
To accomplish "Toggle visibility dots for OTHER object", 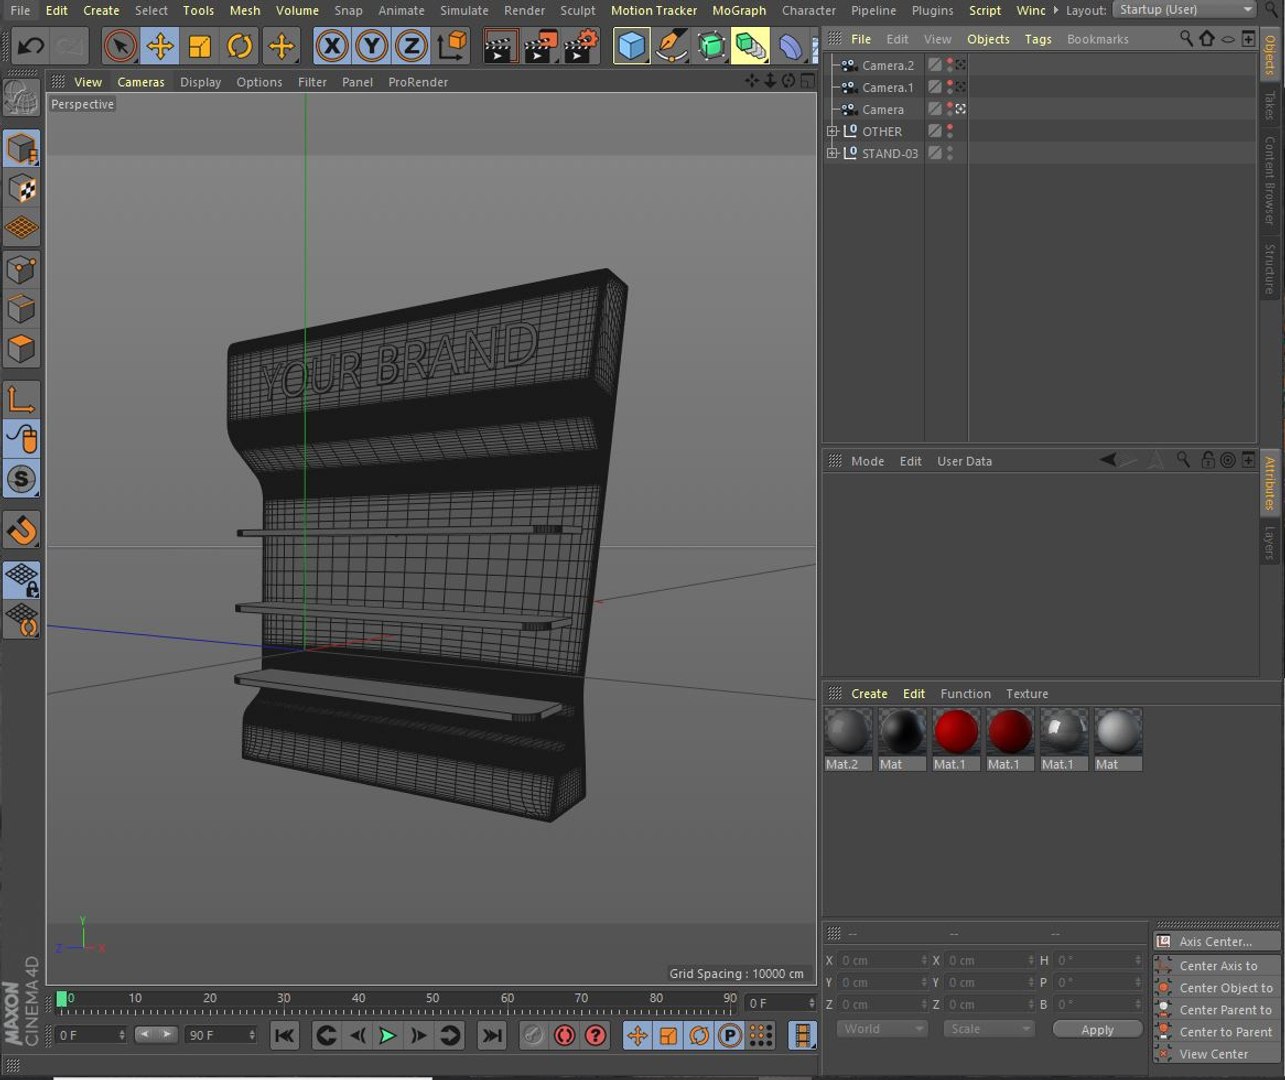I will tap(950, 131).
